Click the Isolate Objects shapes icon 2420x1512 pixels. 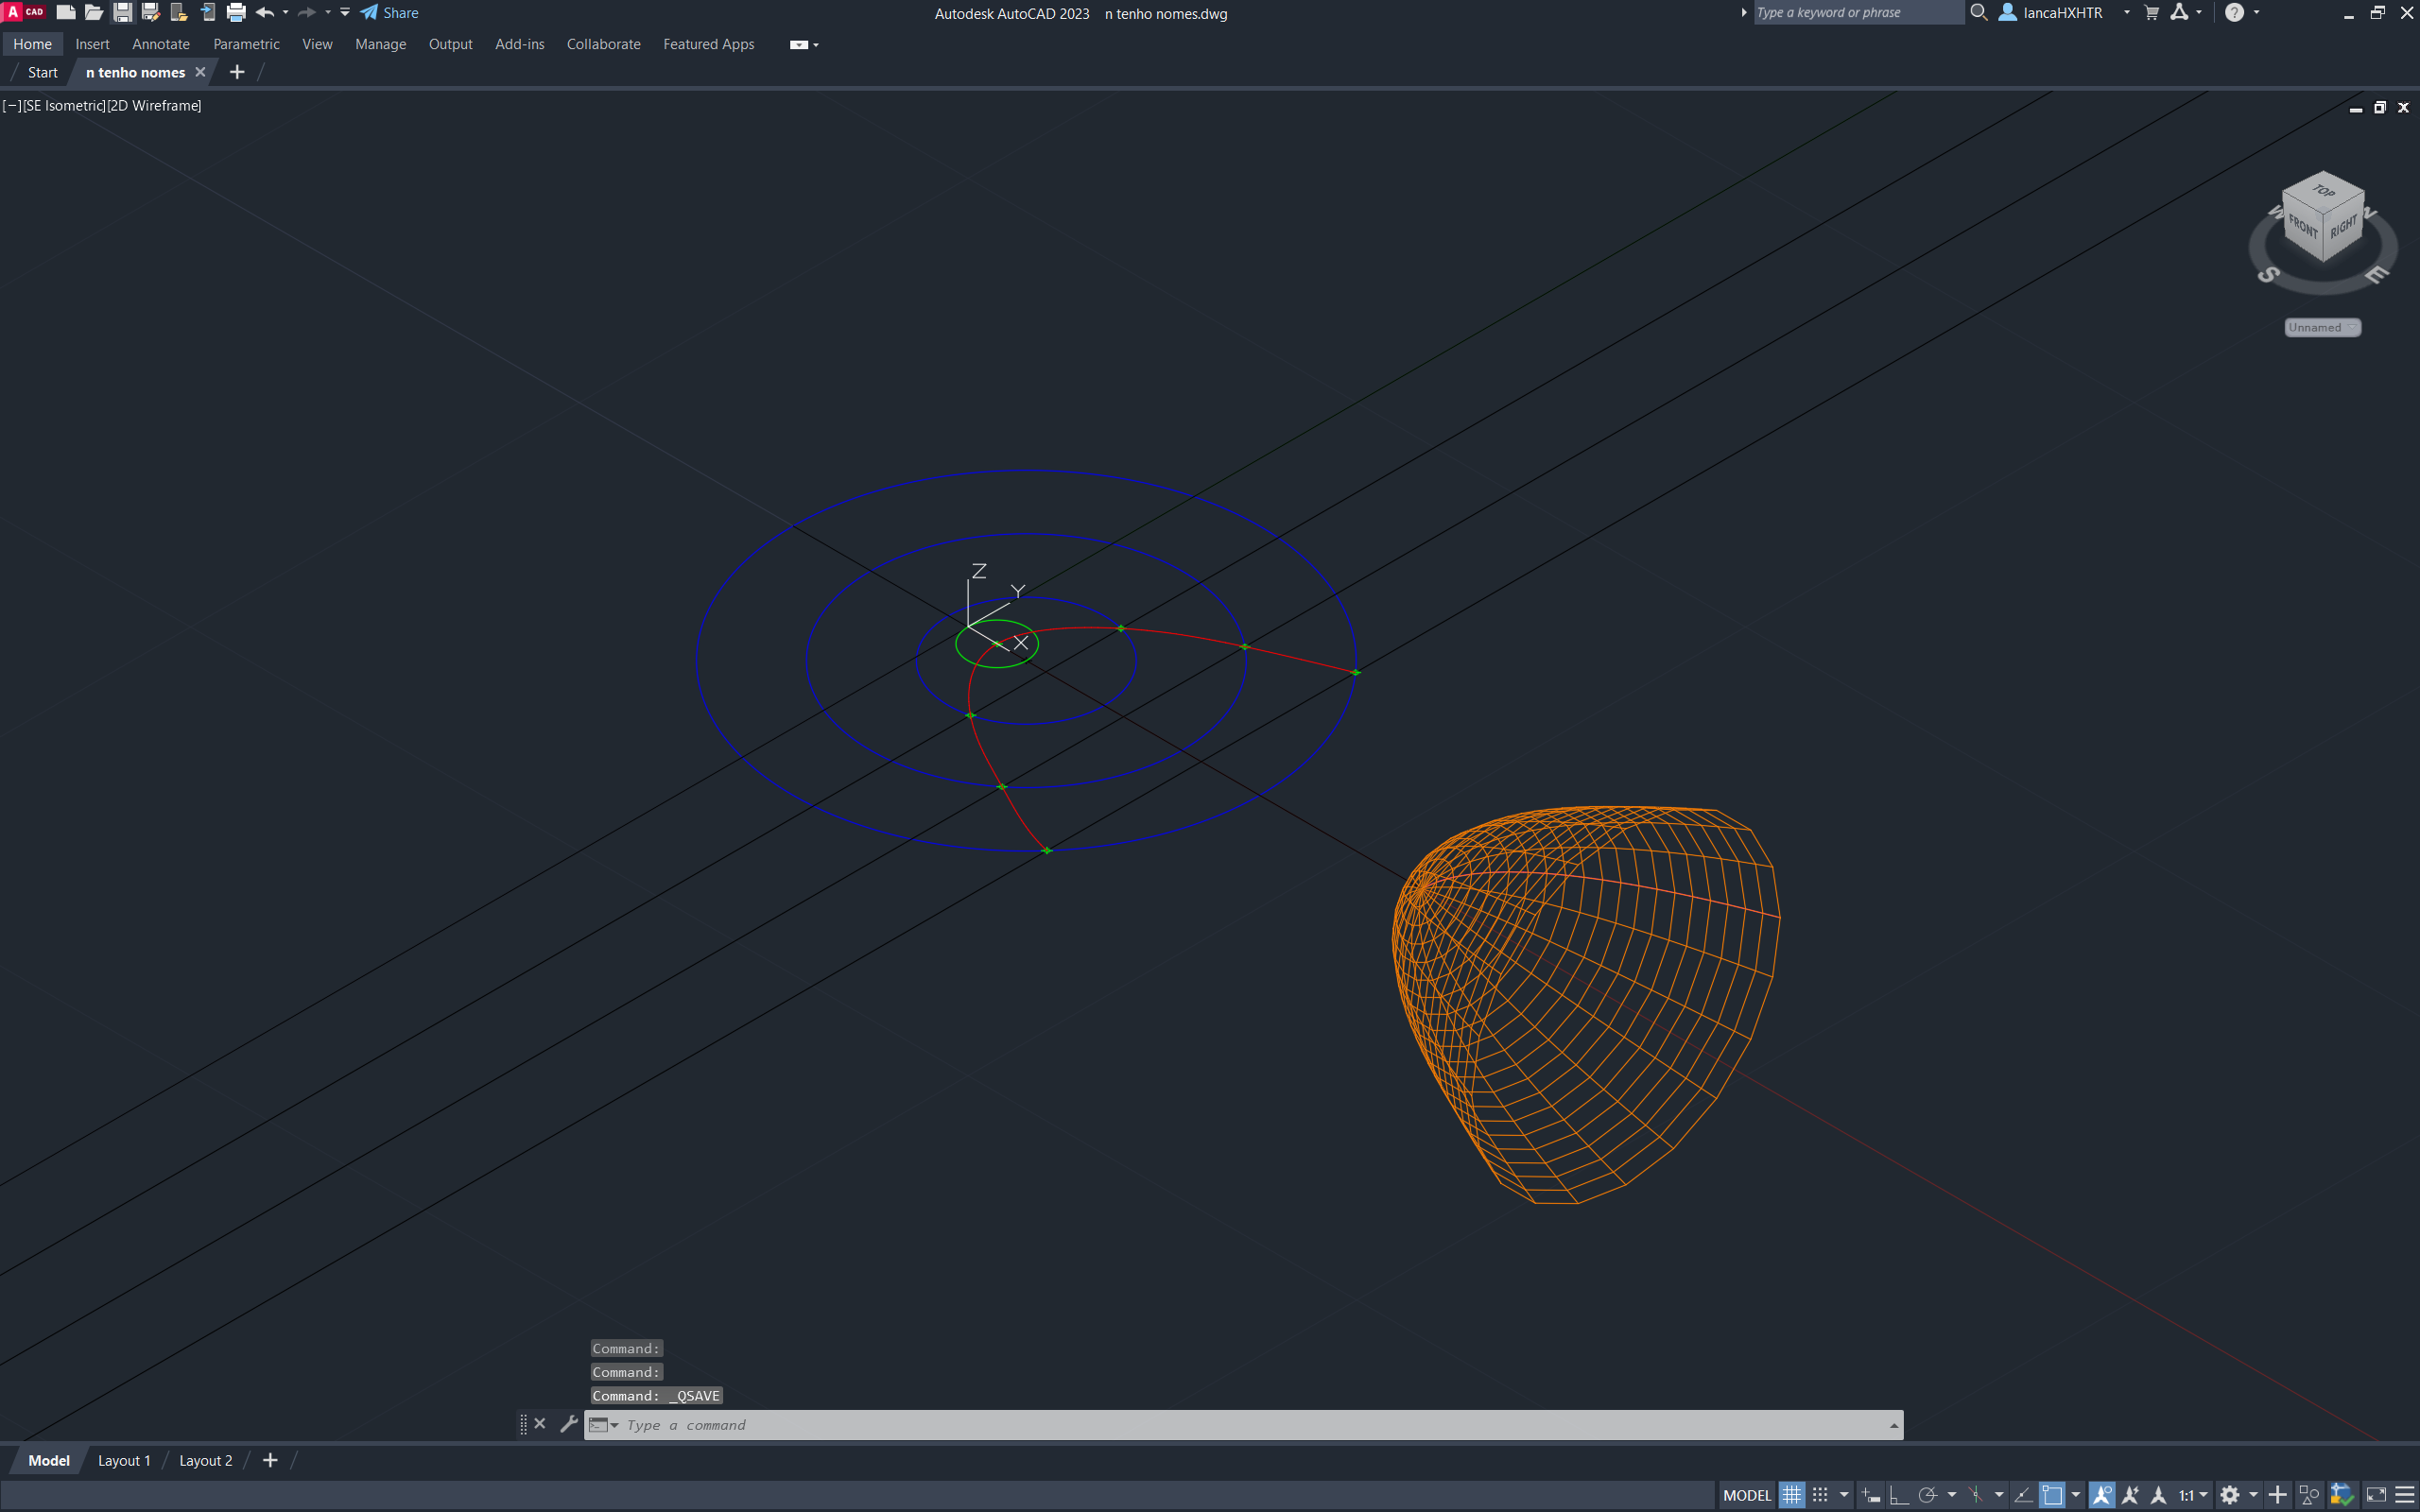coord(2309,1495)
